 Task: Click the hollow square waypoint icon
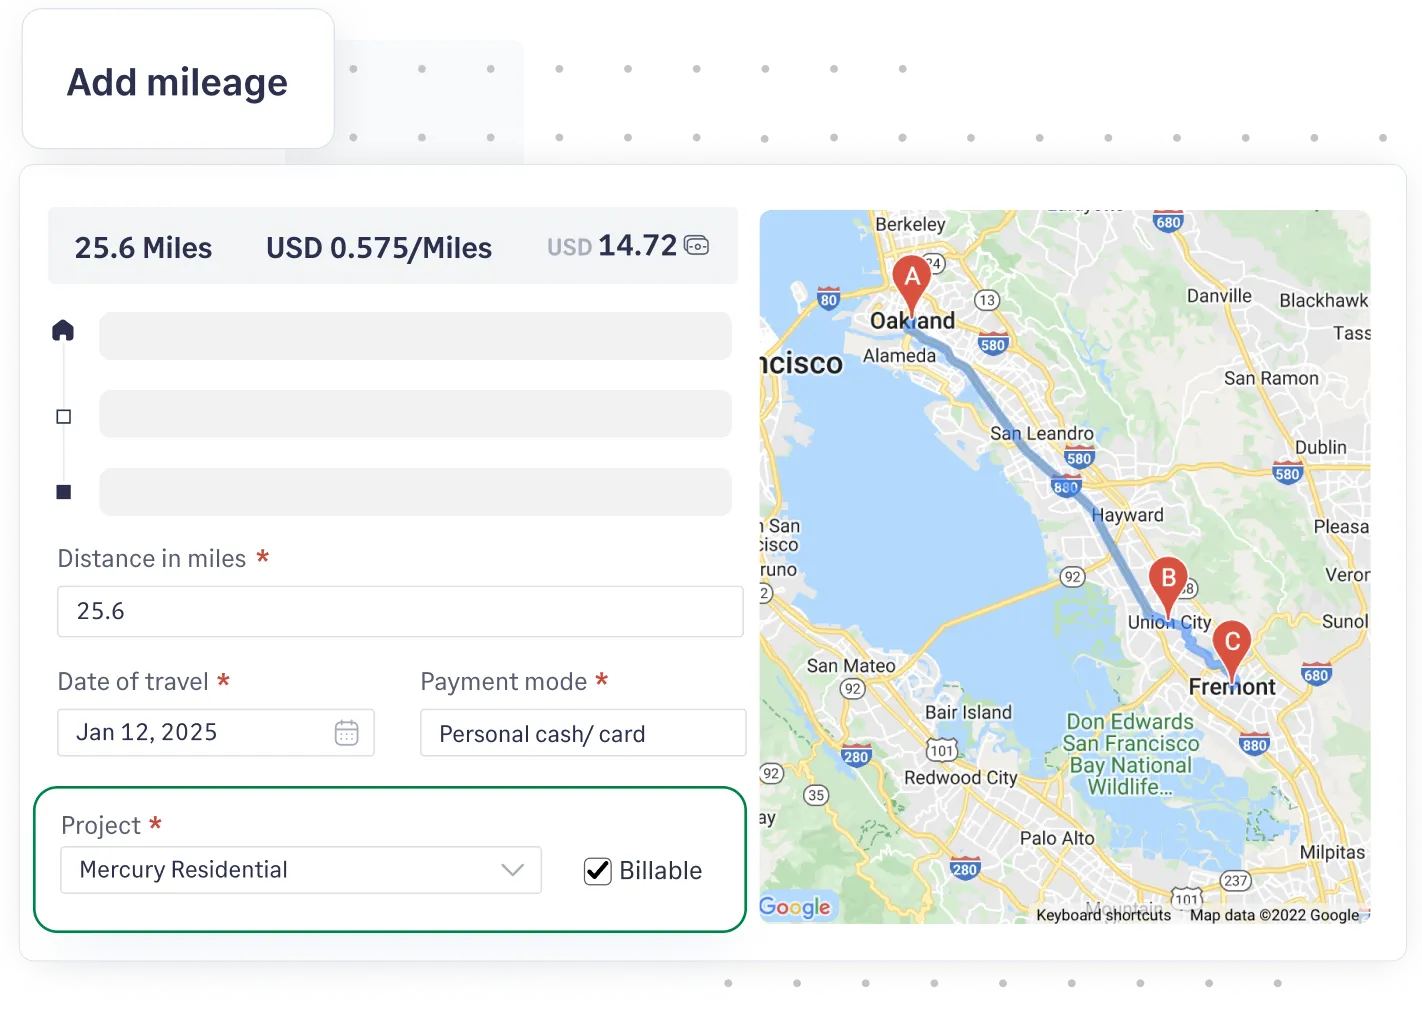click(63, 414)
